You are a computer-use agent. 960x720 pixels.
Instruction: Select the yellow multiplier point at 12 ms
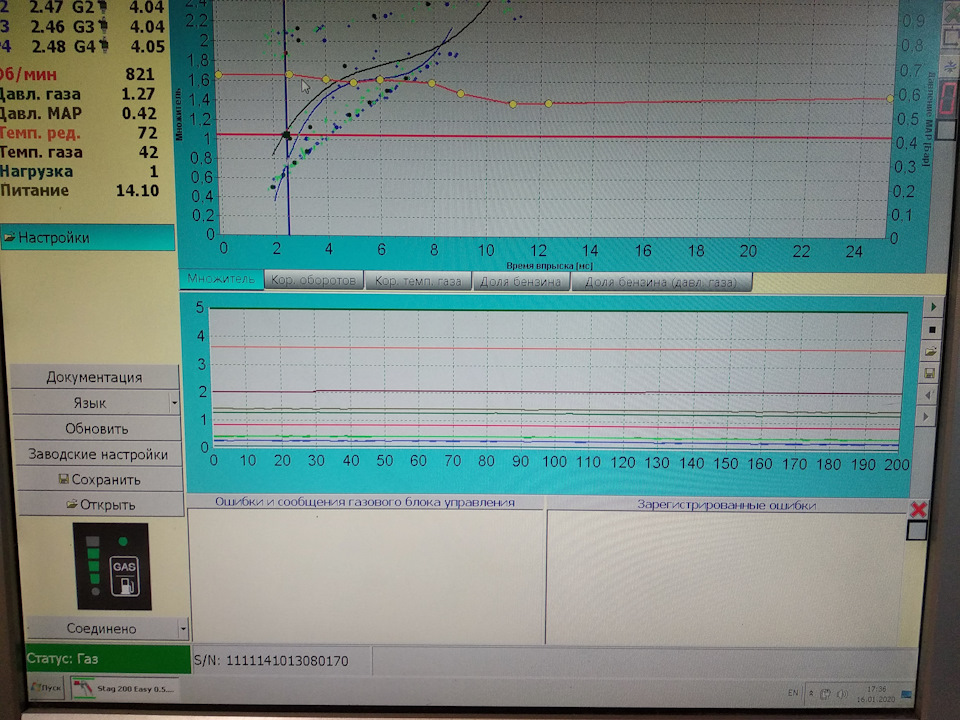[549, 103]
